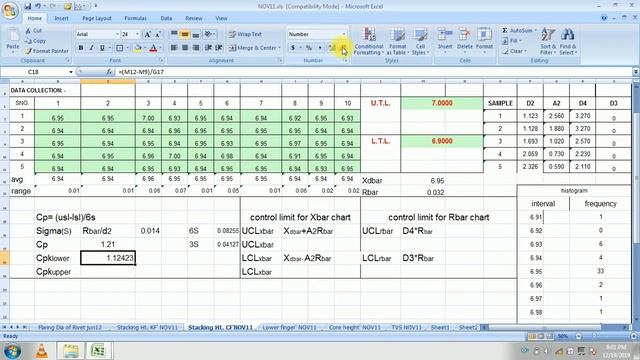Click the red Font Color button
Viewport: 640px width, 360px height.
click(153, 48)
